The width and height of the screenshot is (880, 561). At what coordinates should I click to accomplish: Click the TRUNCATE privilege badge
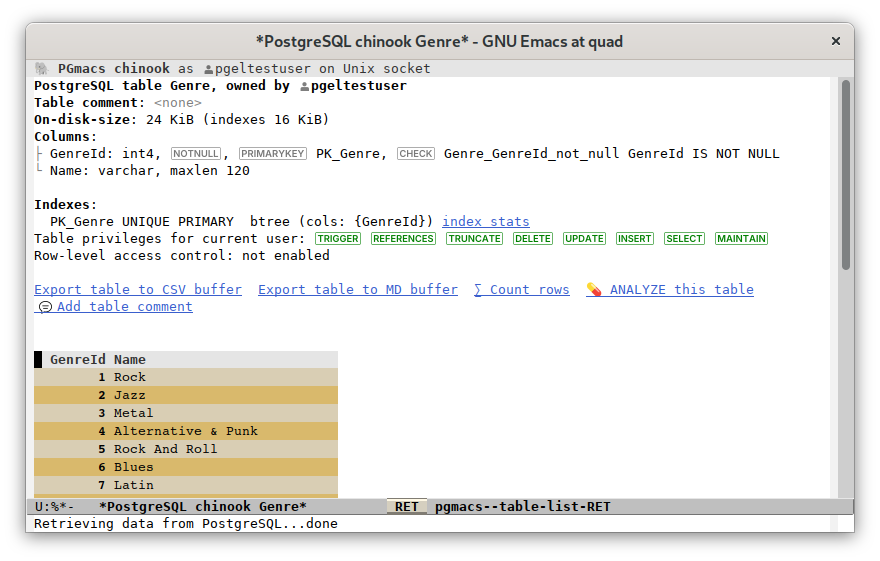click(x=475, y=238)
